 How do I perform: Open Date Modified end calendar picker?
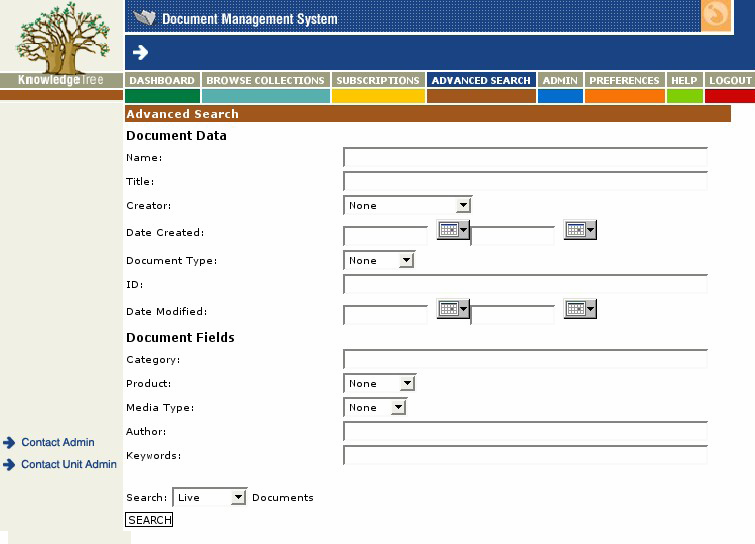coord(580,309)
